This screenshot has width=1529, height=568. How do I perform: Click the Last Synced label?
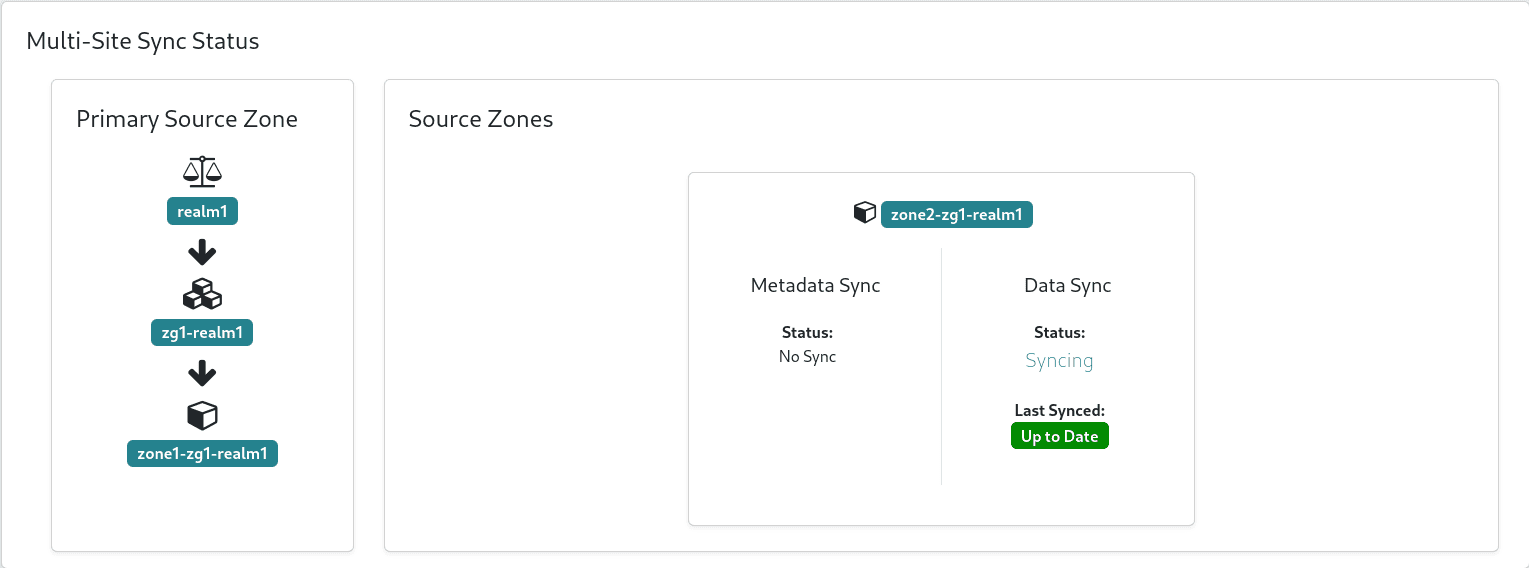[1059, 410]
